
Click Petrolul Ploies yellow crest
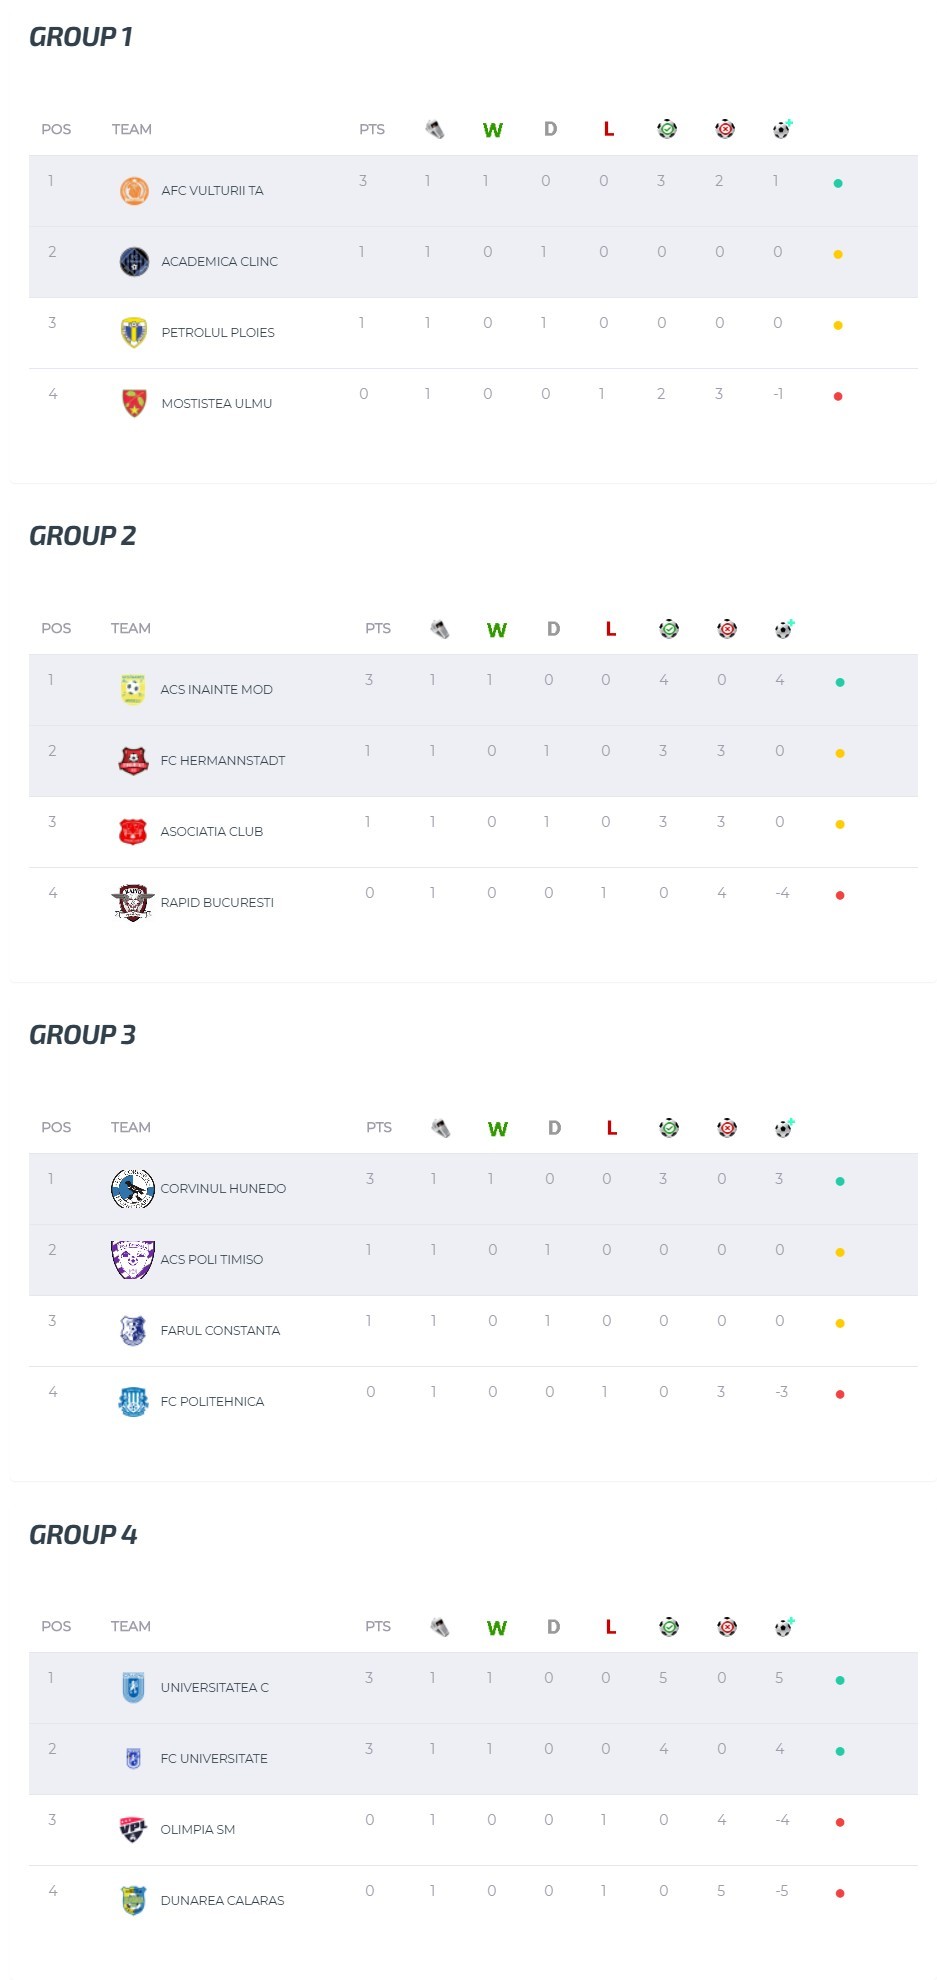point(134,332)
